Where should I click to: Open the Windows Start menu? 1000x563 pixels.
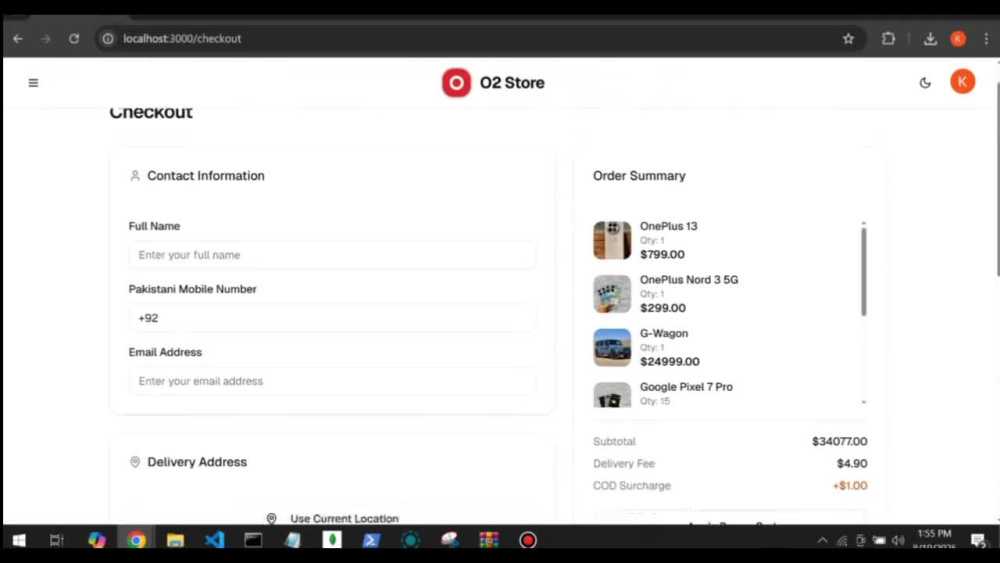click(x=19, y=540)
